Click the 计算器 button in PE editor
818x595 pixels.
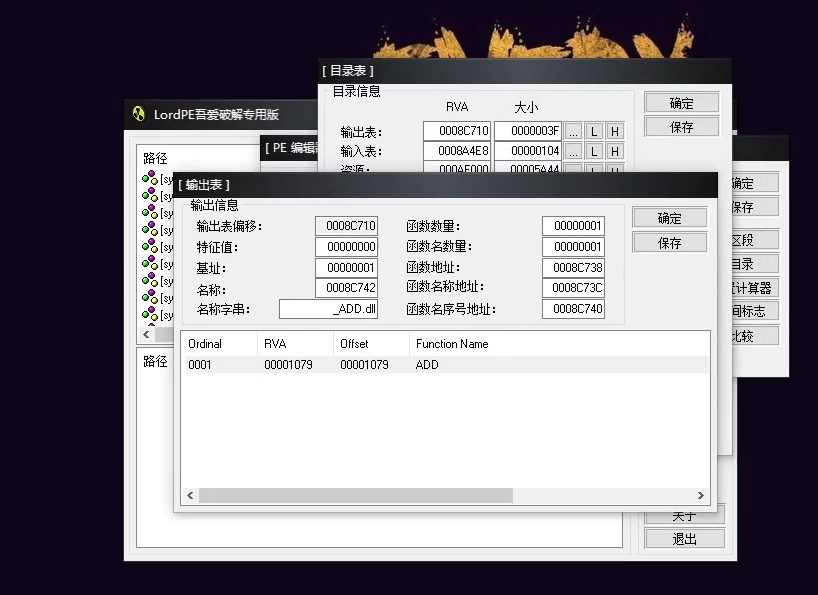755,287
